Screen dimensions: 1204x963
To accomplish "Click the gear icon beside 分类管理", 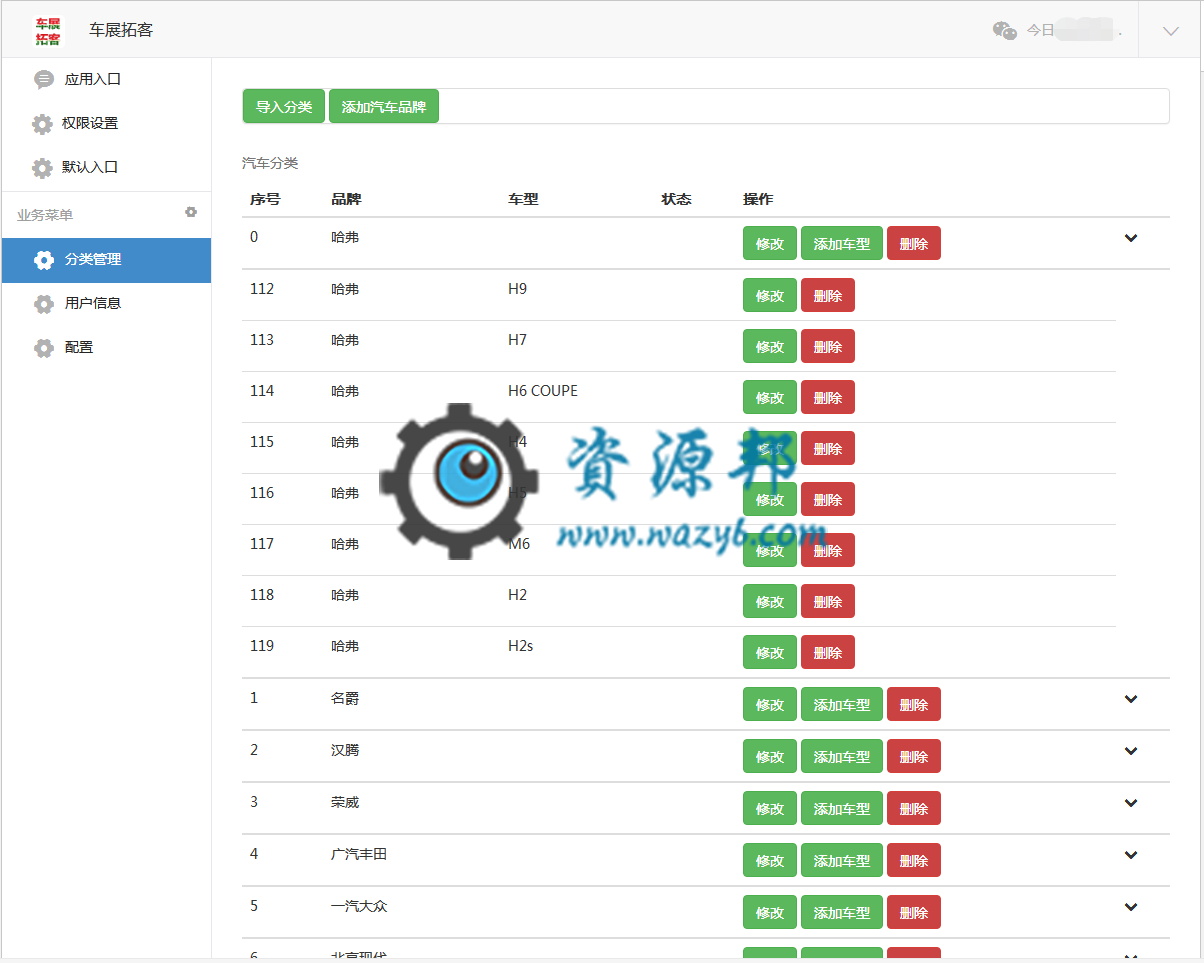I will tap(44, 260).
